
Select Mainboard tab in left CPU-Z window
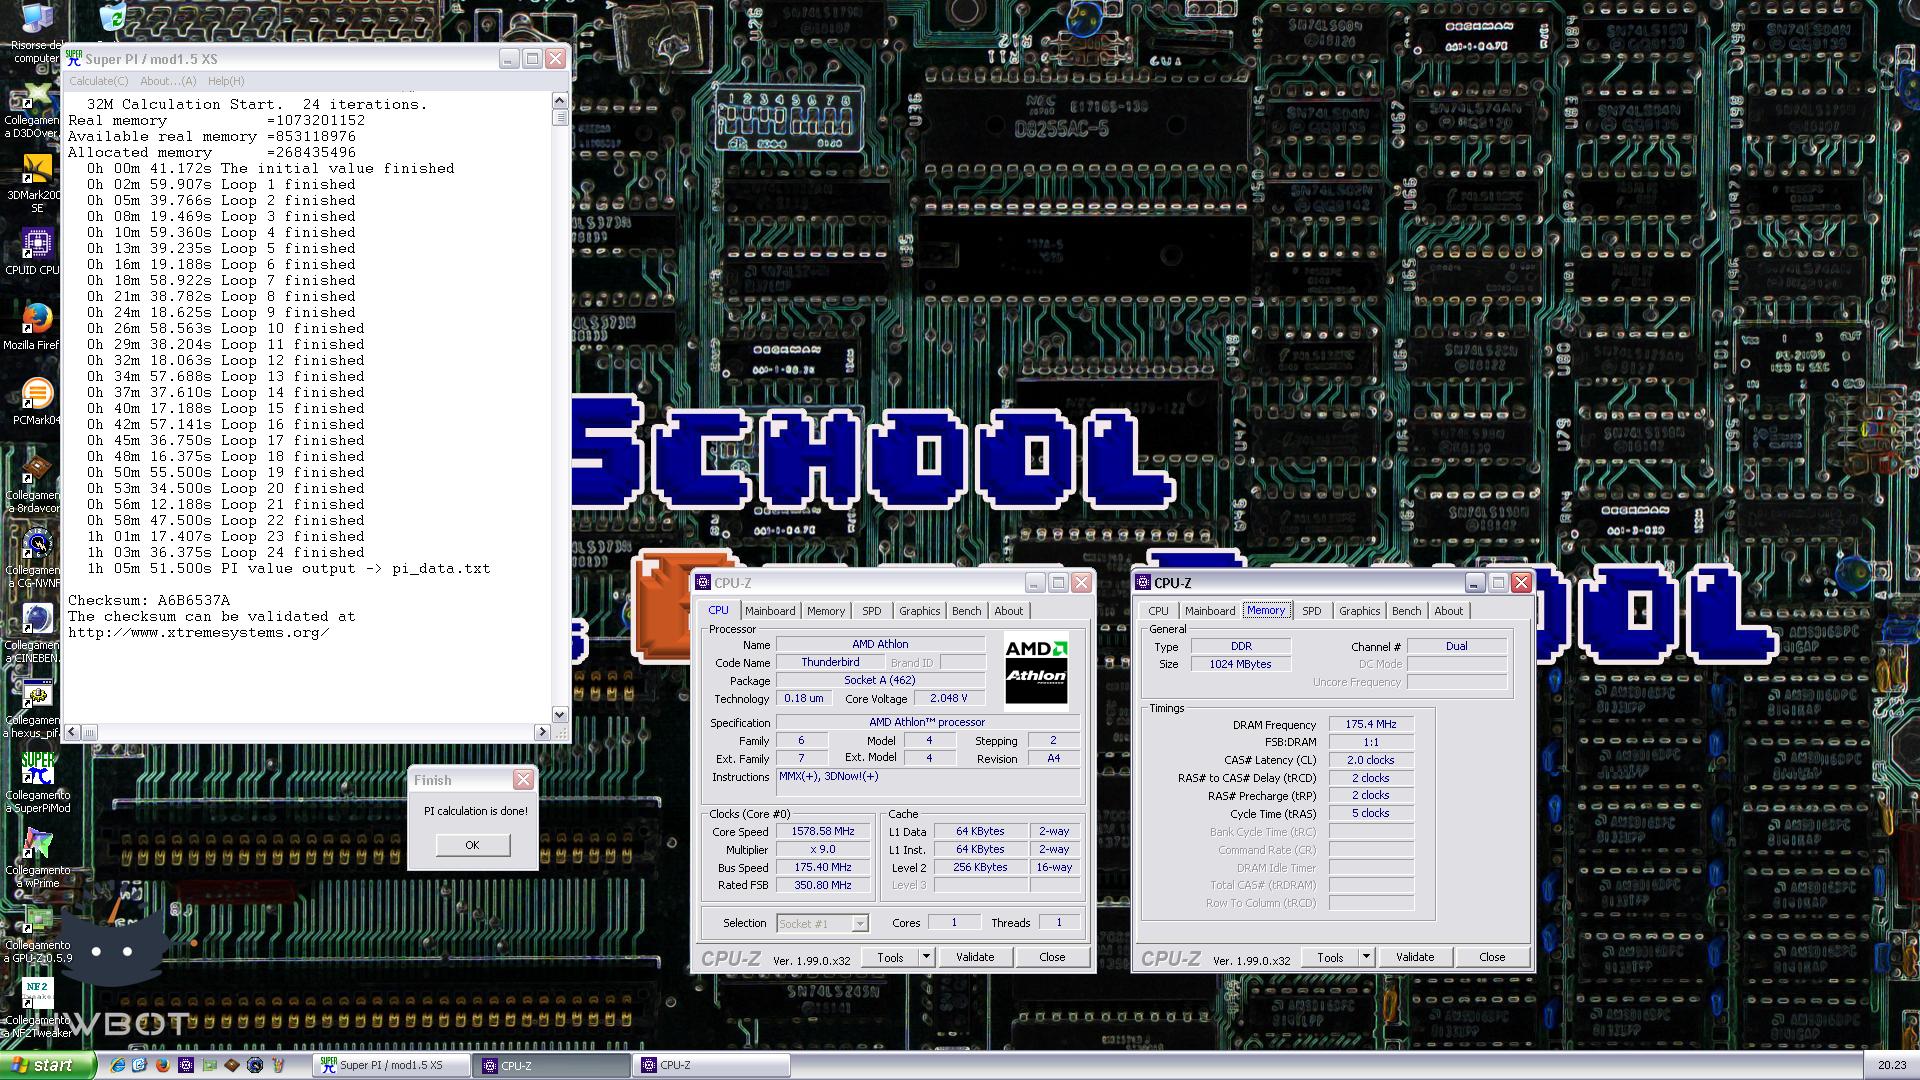tap(770, 611)
